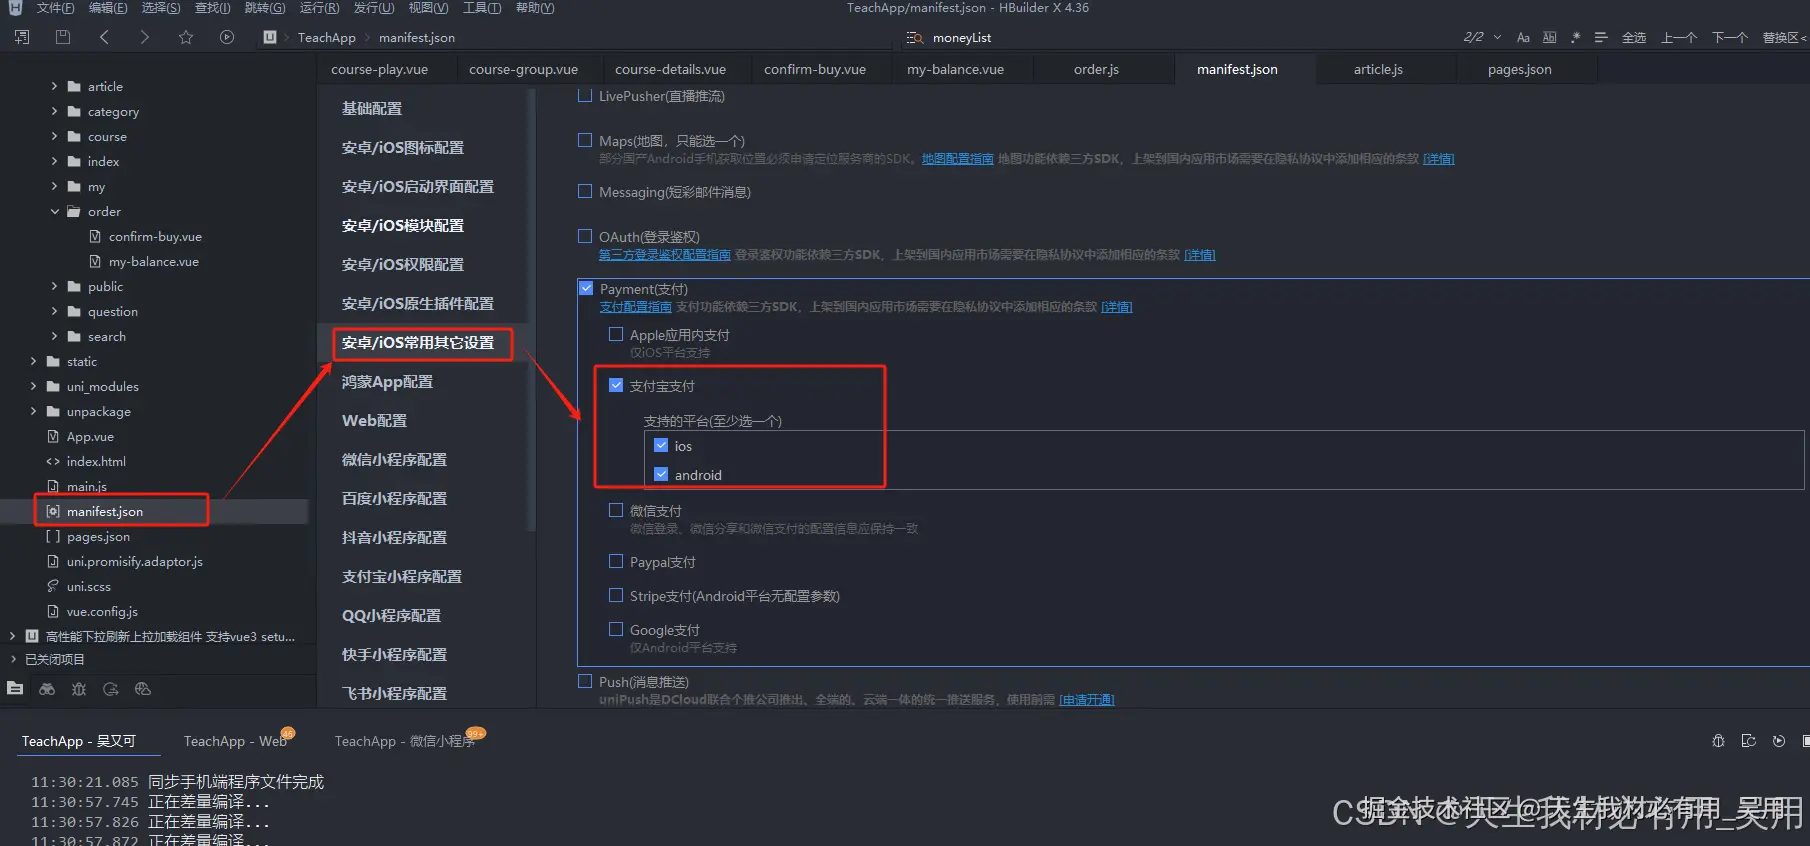Screen dimensions: 1810x846
Task: Click the uni-app project icon in breadcrumb
Action: (x=269, y=37)
